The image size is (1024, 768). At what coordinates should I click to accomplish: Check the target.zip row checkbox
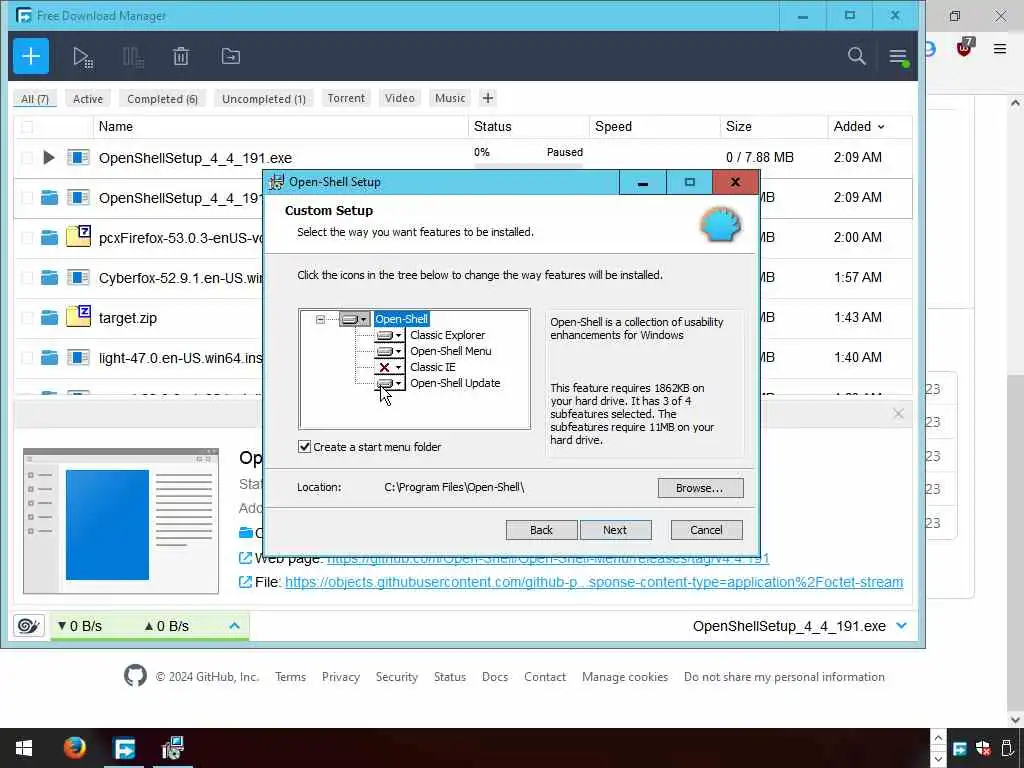pyautogui.click(x=27, y=318)
